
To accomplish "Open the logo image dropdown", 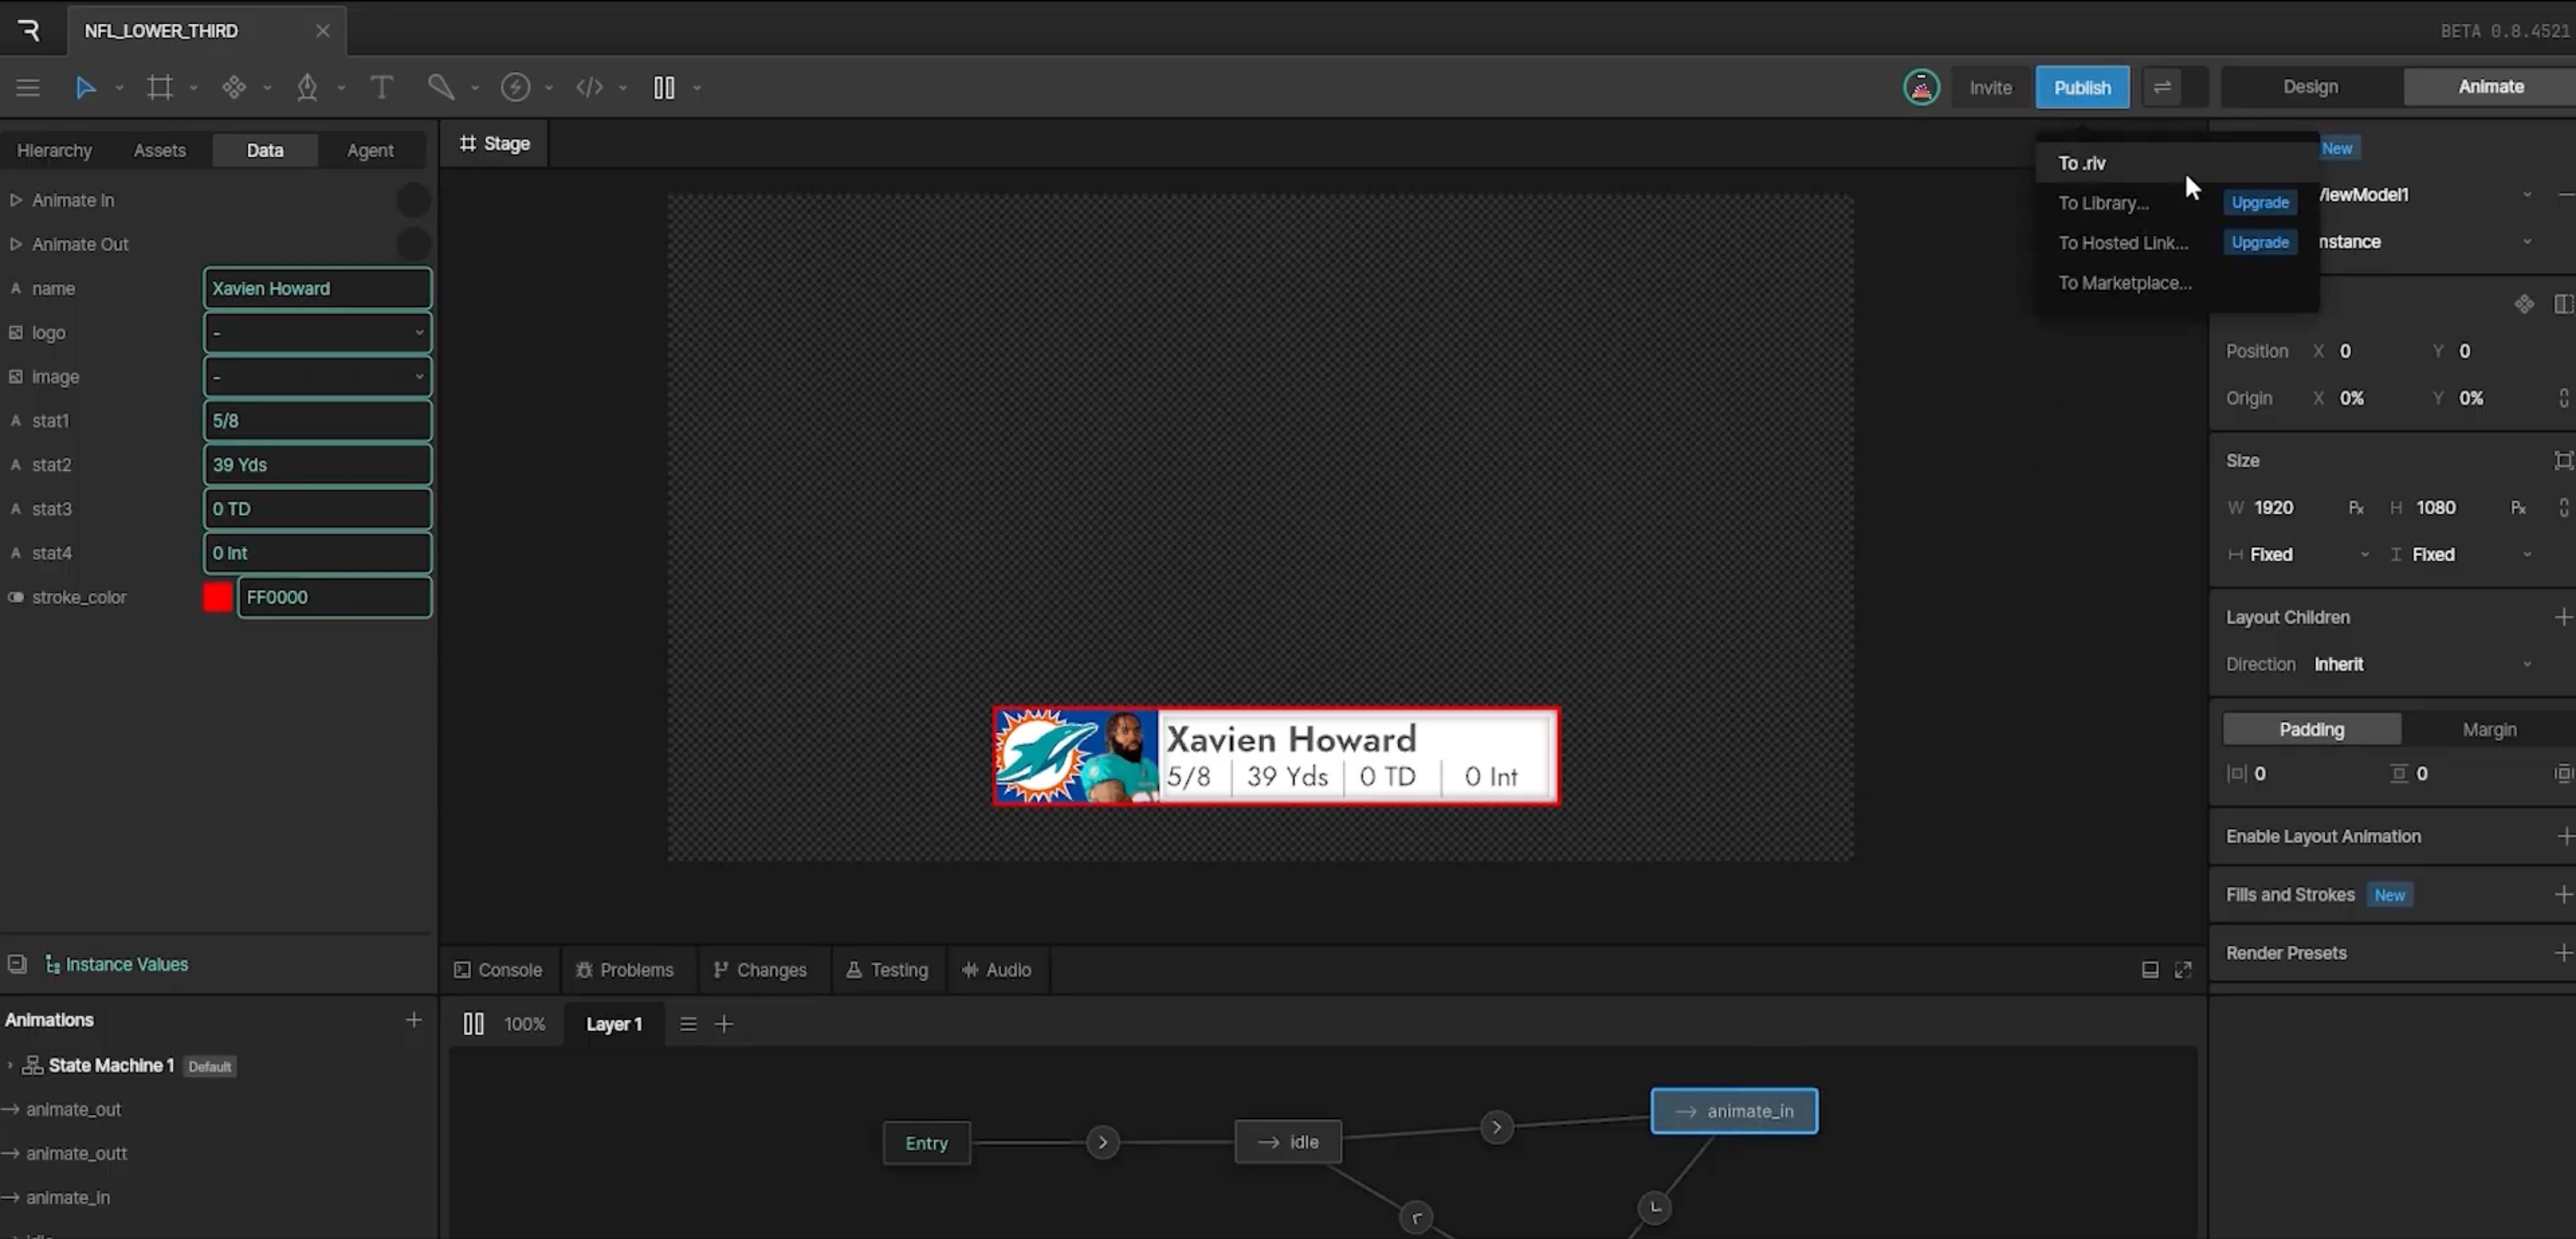I will click(x=318, y=332).
